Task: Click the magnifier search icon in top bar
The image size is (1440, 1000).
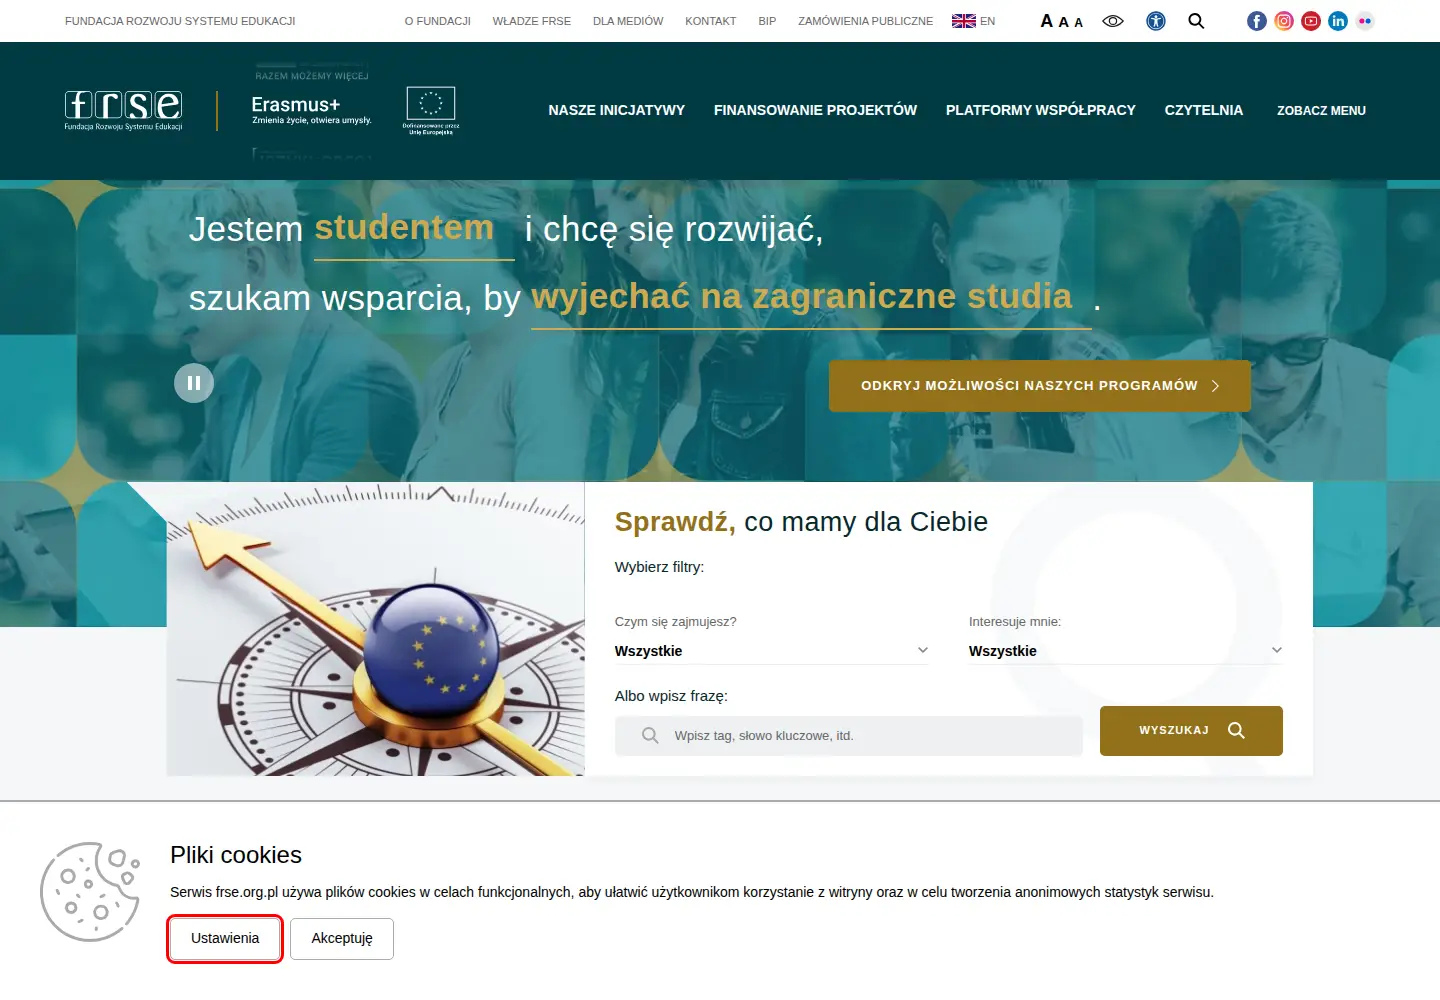Action: pos(1196,21)
